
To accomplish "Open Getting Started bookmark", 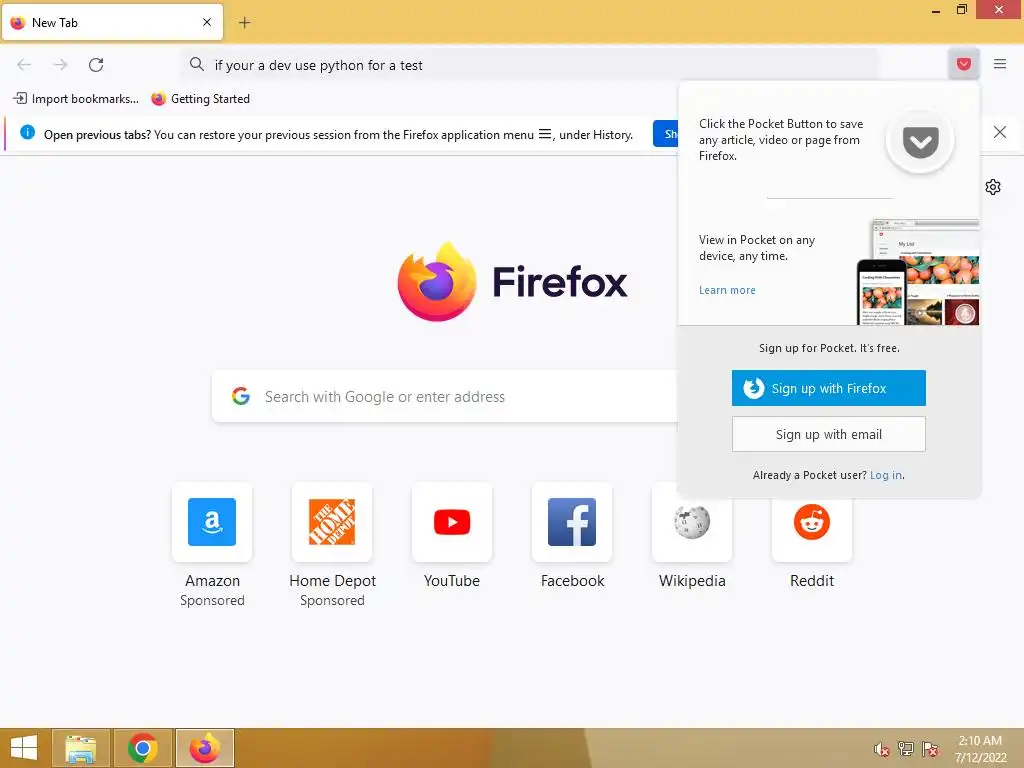I will click(x=200, y=99).
